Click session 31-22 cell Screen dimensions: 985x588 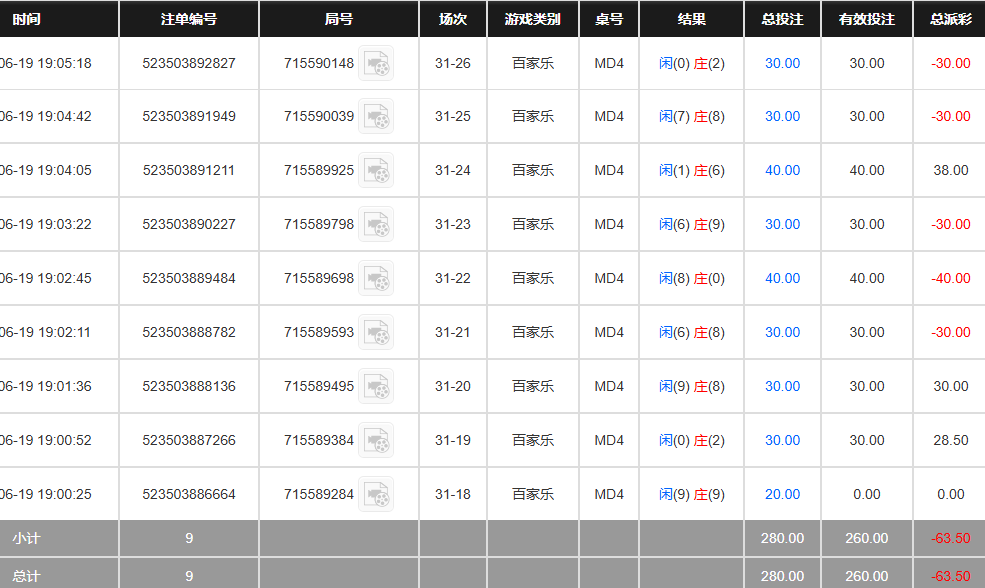(x=453, y=278)
